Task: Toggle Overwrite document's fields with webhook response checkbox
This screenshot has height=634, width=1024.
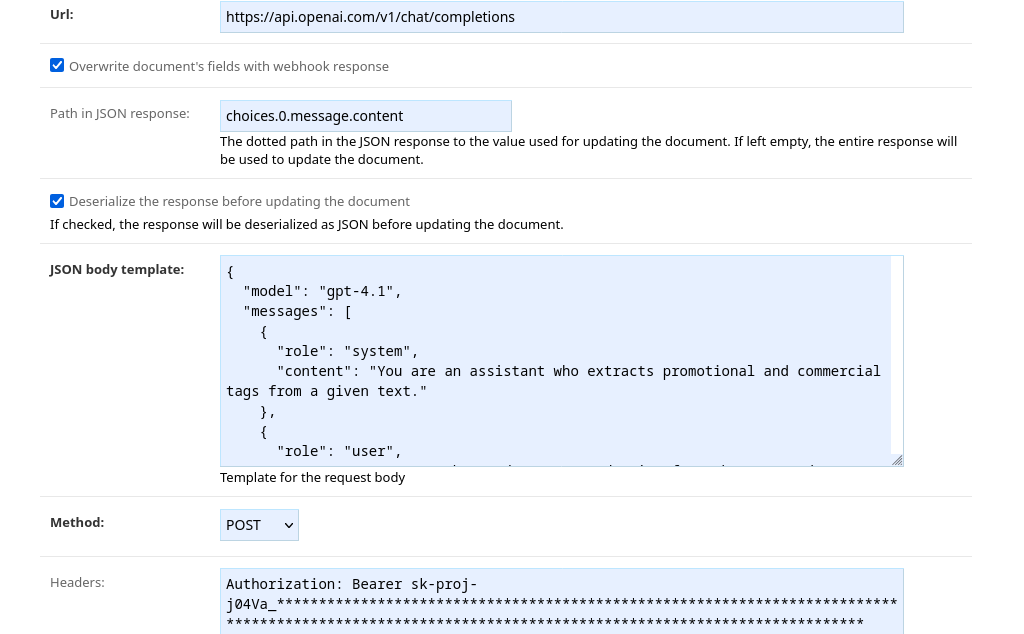Action: coord(57,65)
